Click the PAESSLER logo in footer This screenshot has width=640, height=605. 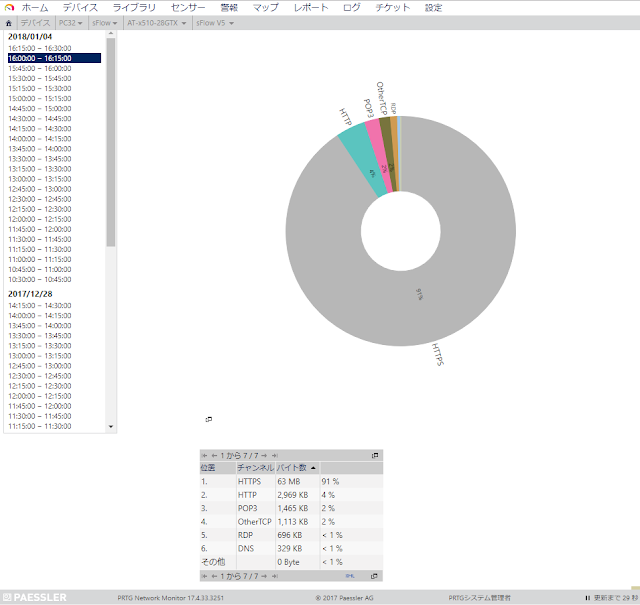[x=35, y=597]
